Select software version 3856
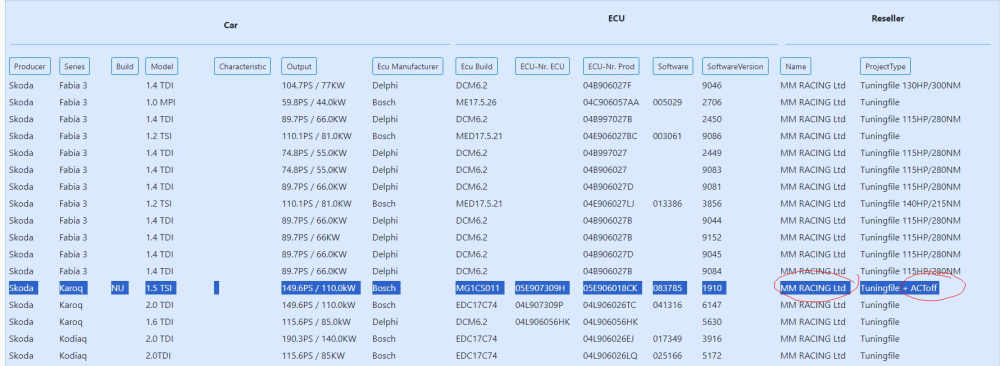The height and width of the screenshot is (366, 1000). pyautogui.click(x=712, y=203)
